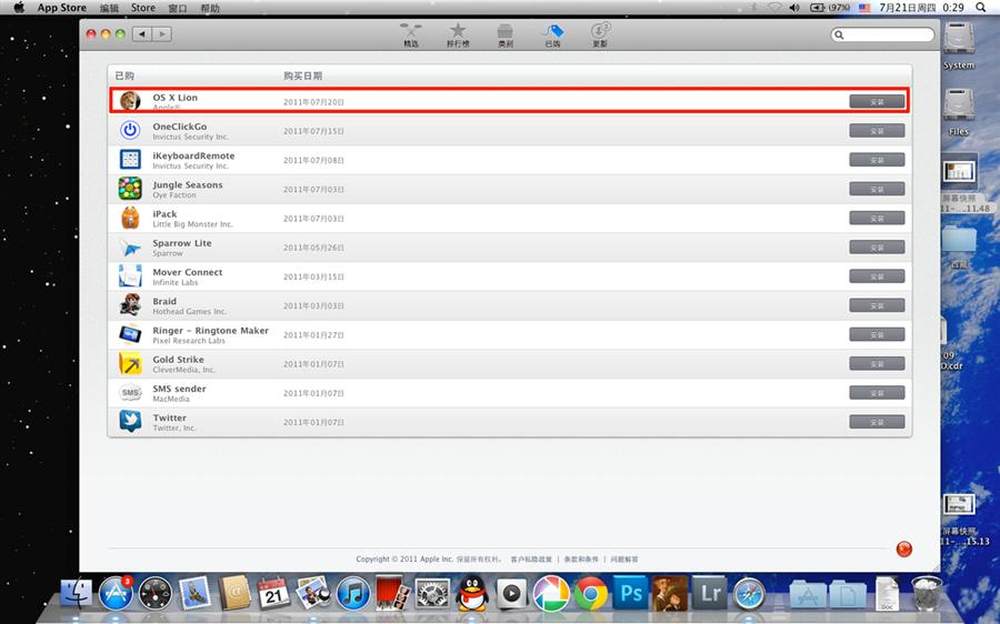Open the 窗口 (Window) menu
1000x624 pixels.
coord(177,8)
